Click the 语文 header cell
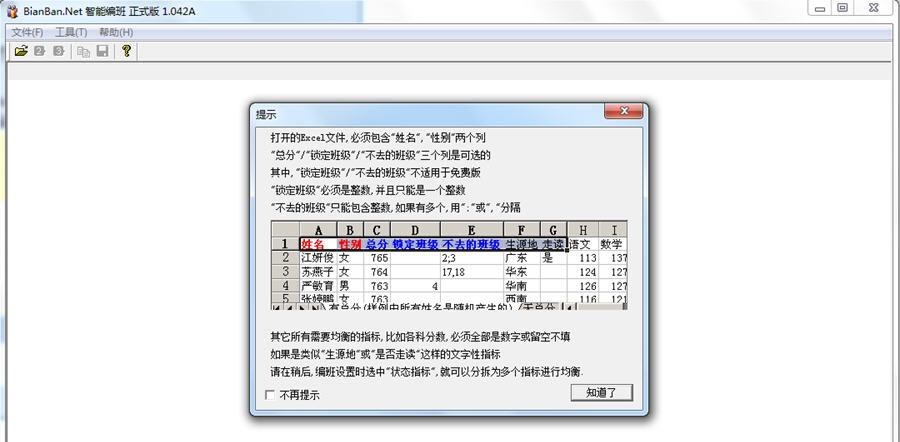Image resolution: width=900 pixels, height=442 pixels. tap(583, 244)
